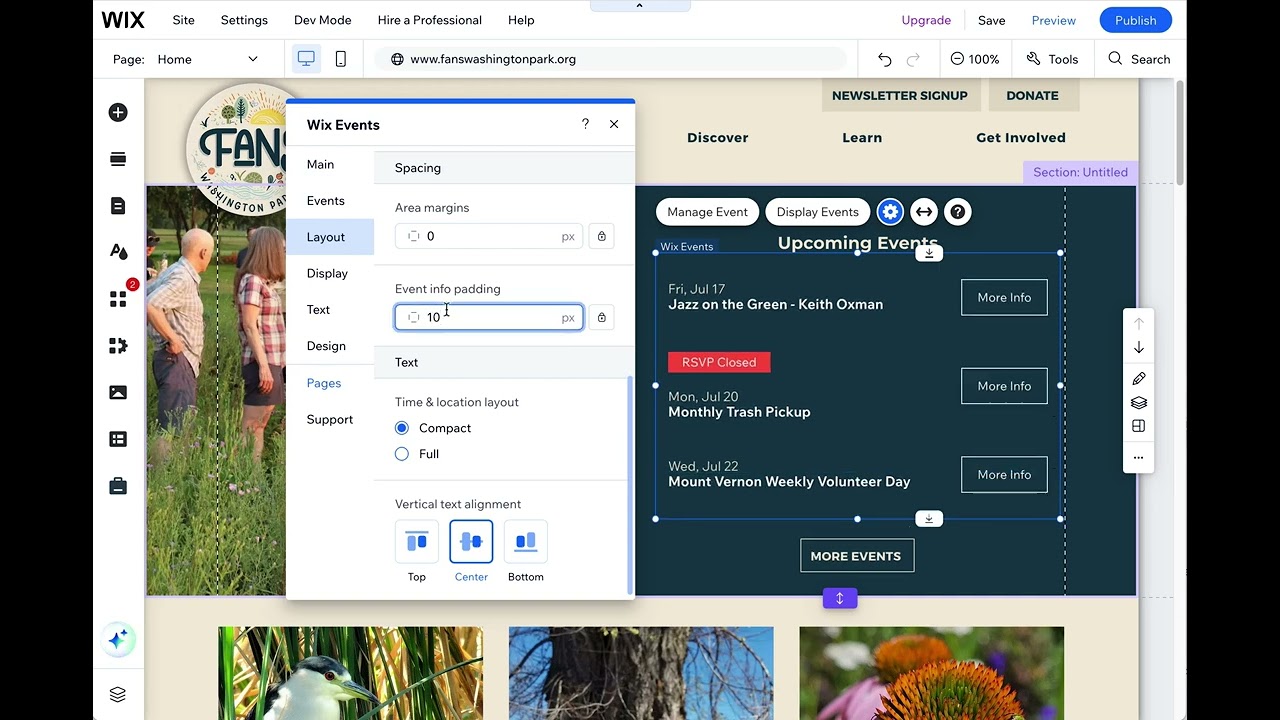Open Wix Events help question mark

(x=585, y=124)
